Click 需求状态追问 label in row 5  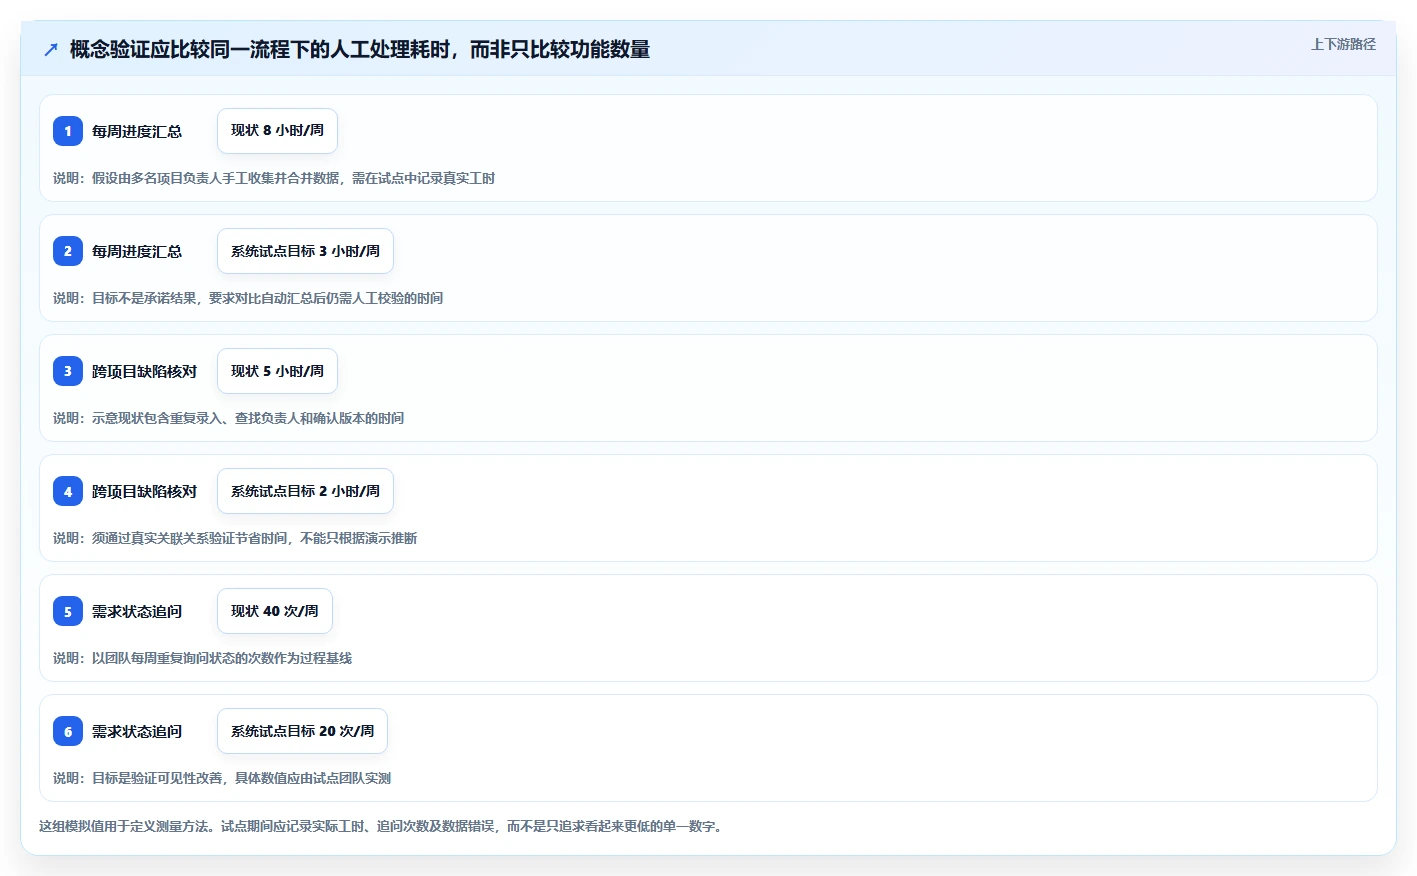[137, 611]
